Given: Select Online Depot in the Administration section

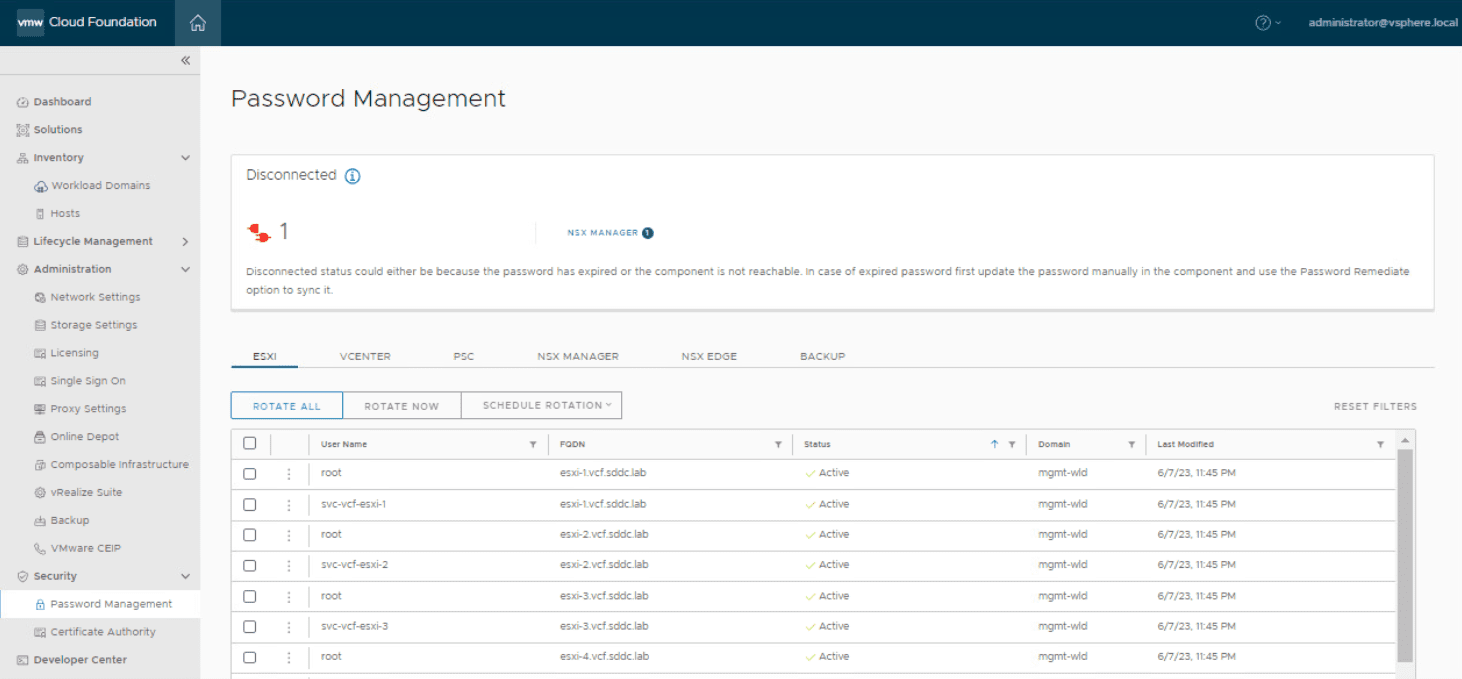Looking at the screenshot, I should coord(87,436).
